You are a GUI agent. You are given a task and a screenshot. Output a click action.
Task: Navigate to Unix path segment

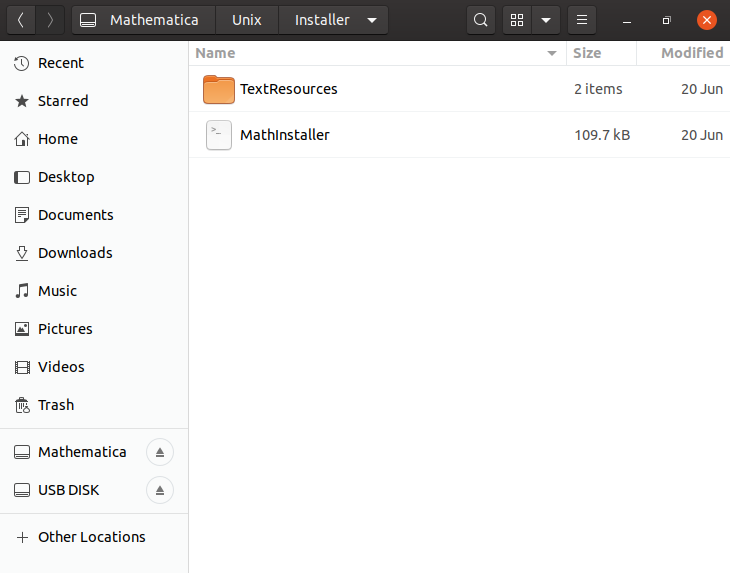[246, 20]
